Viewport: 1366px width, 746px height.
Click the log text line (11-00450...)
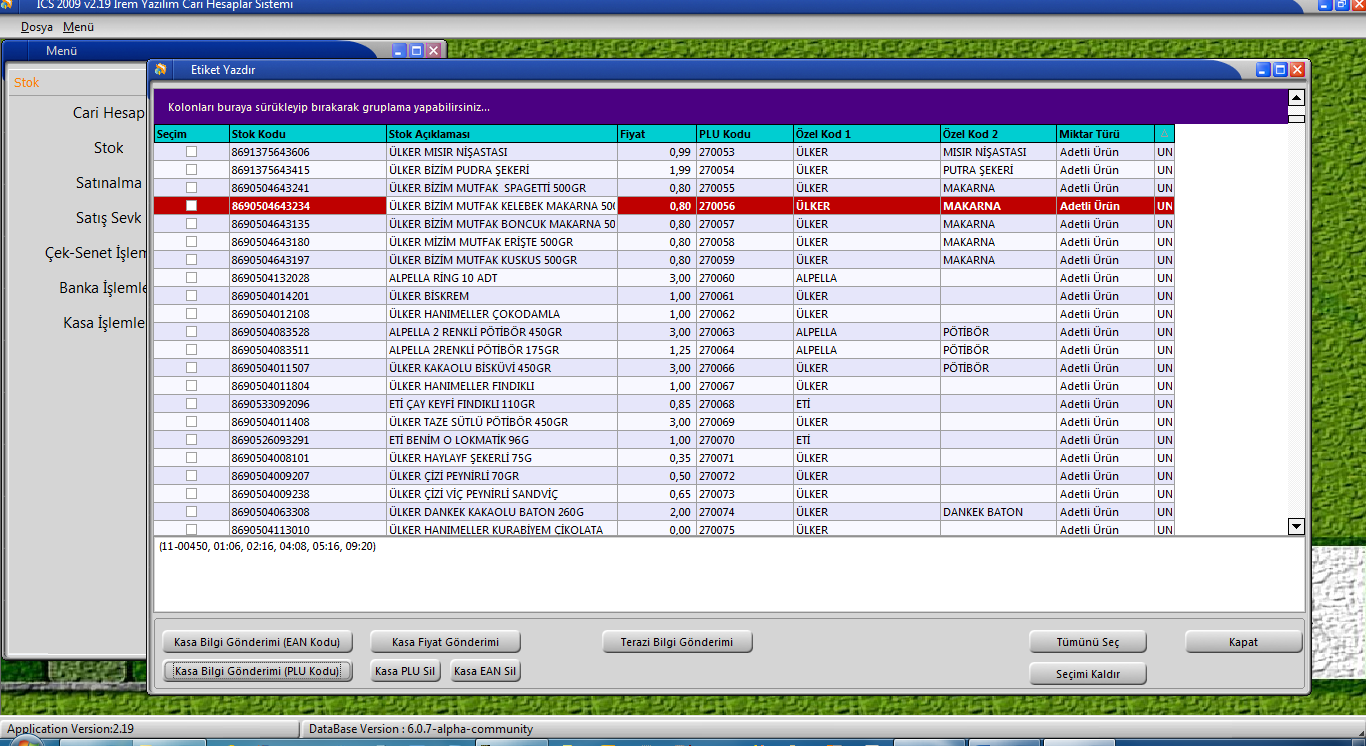click(267, 547)
